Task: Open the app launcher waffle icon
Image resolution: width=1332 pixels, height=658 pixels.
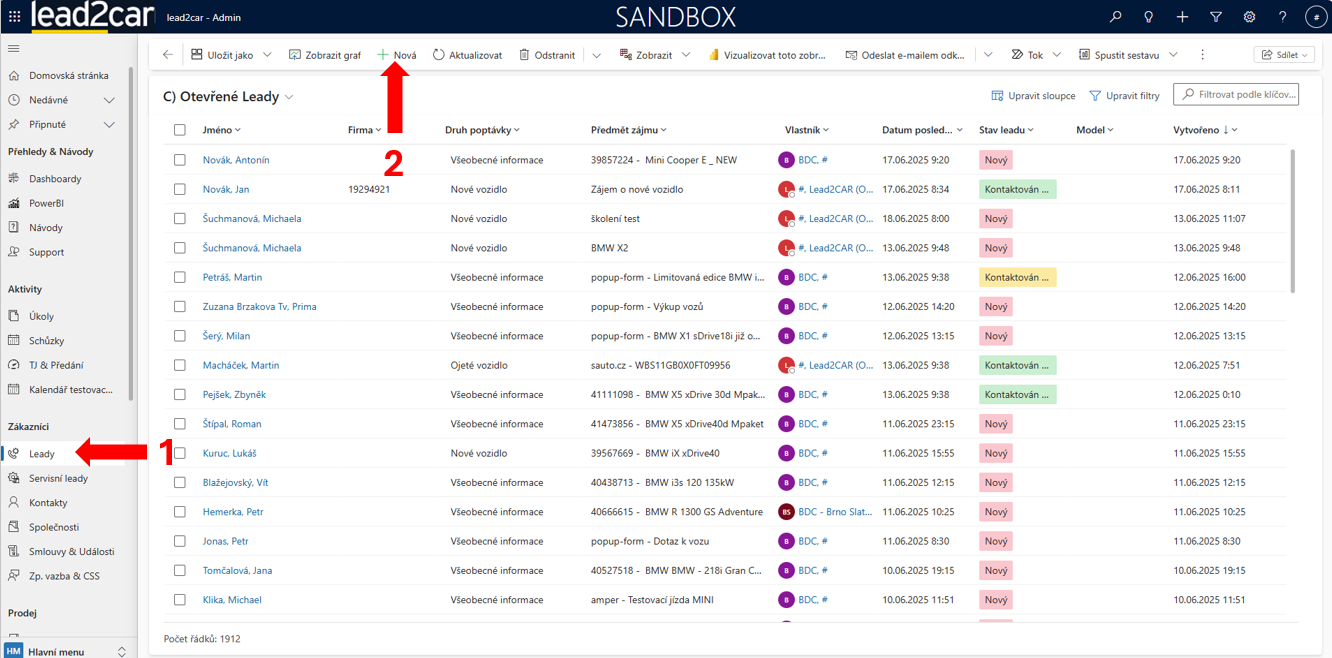Action: pos(14,17)
